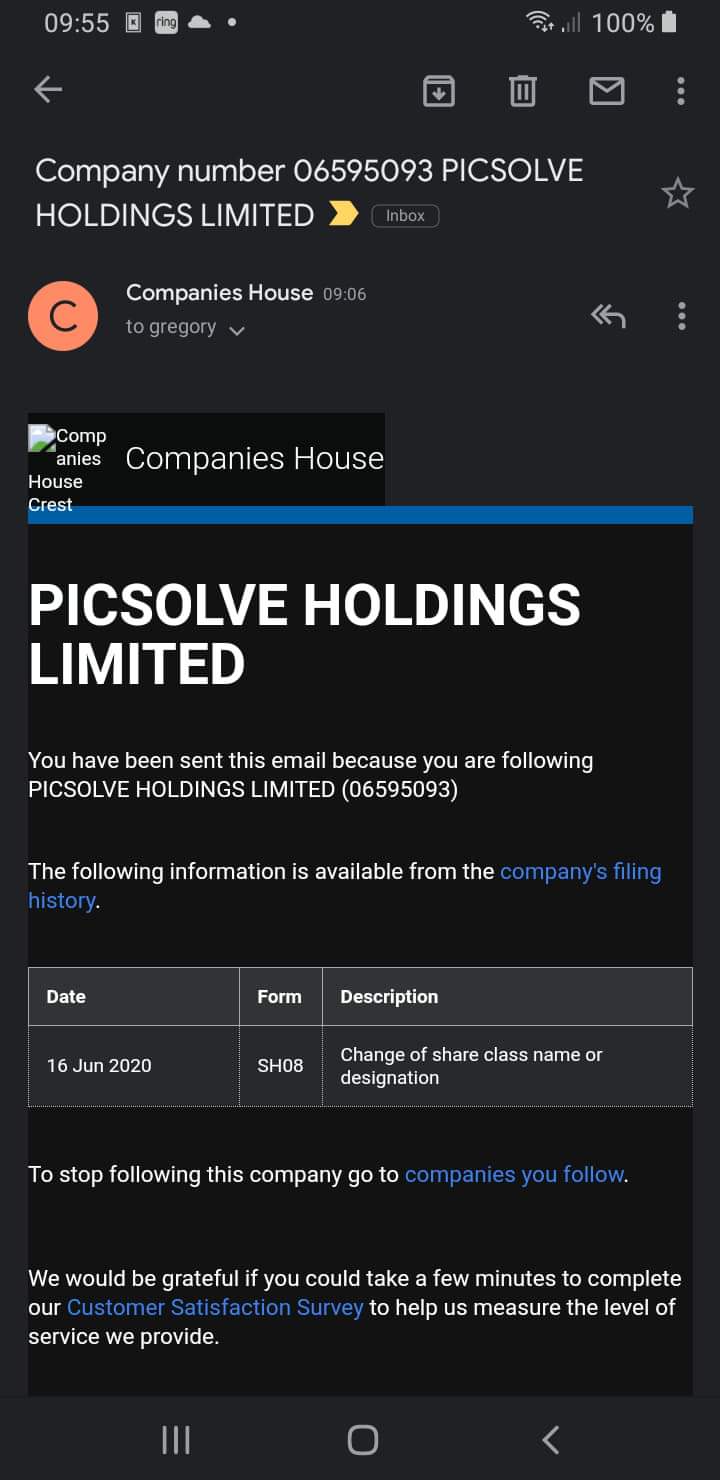Tap the back arrow to exit the email
Screen dimensions: 720x1480
tap(48, 90)
